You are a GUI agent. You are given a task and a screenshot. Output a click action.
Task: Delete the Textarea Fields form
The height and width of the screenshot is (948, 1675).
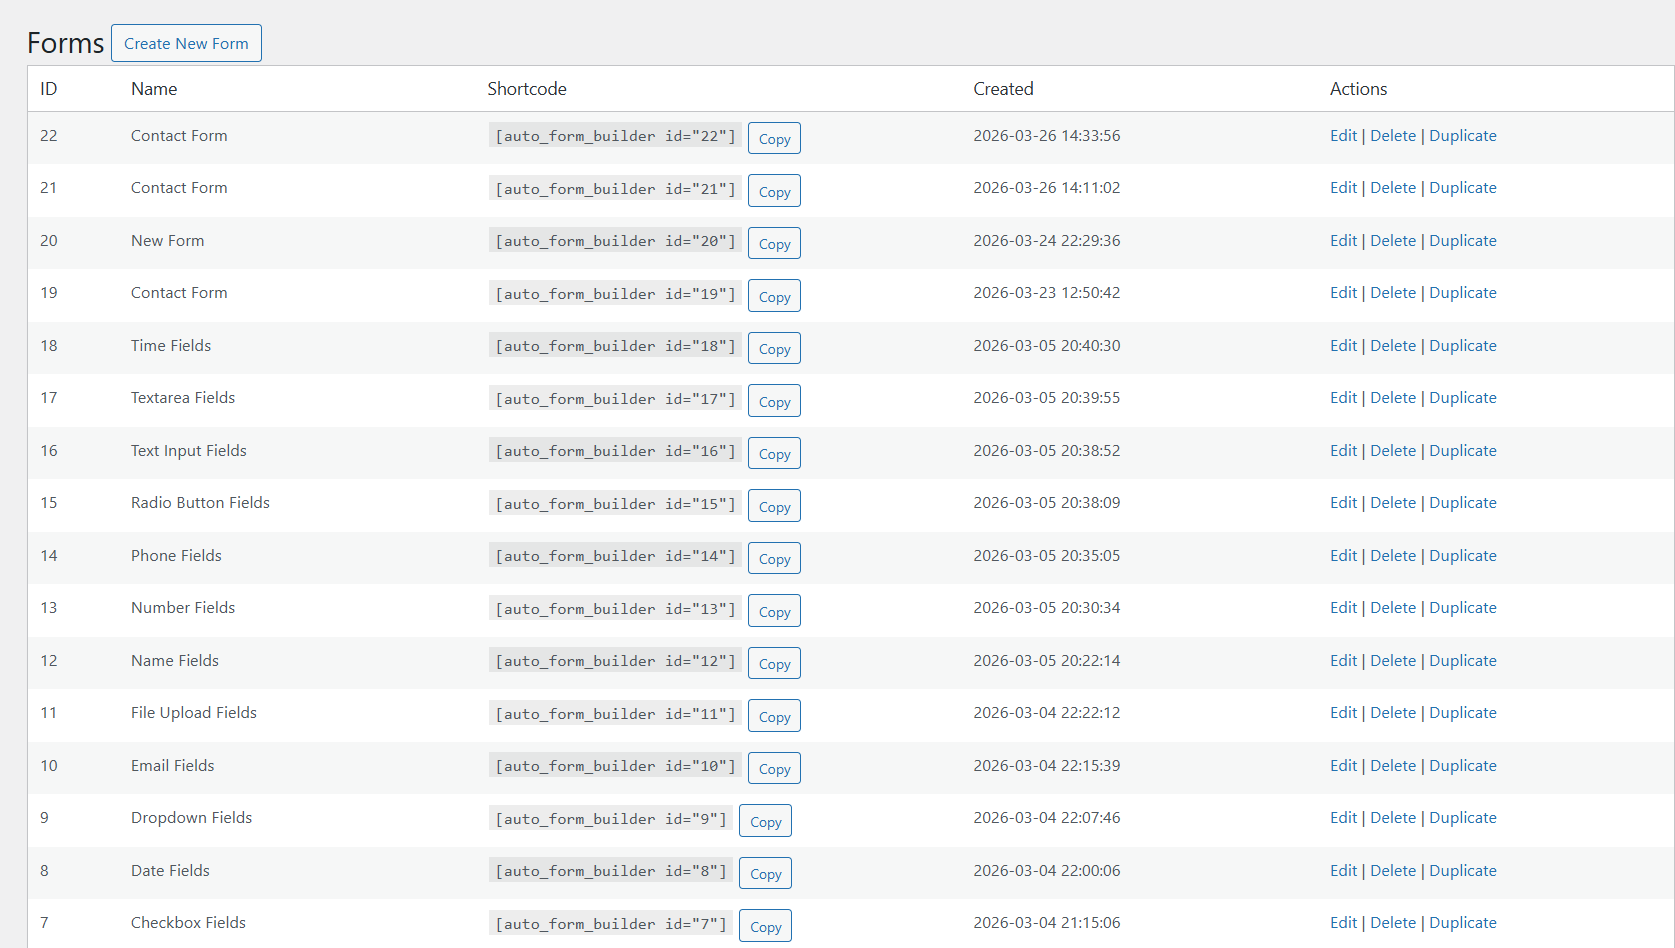1392,398
